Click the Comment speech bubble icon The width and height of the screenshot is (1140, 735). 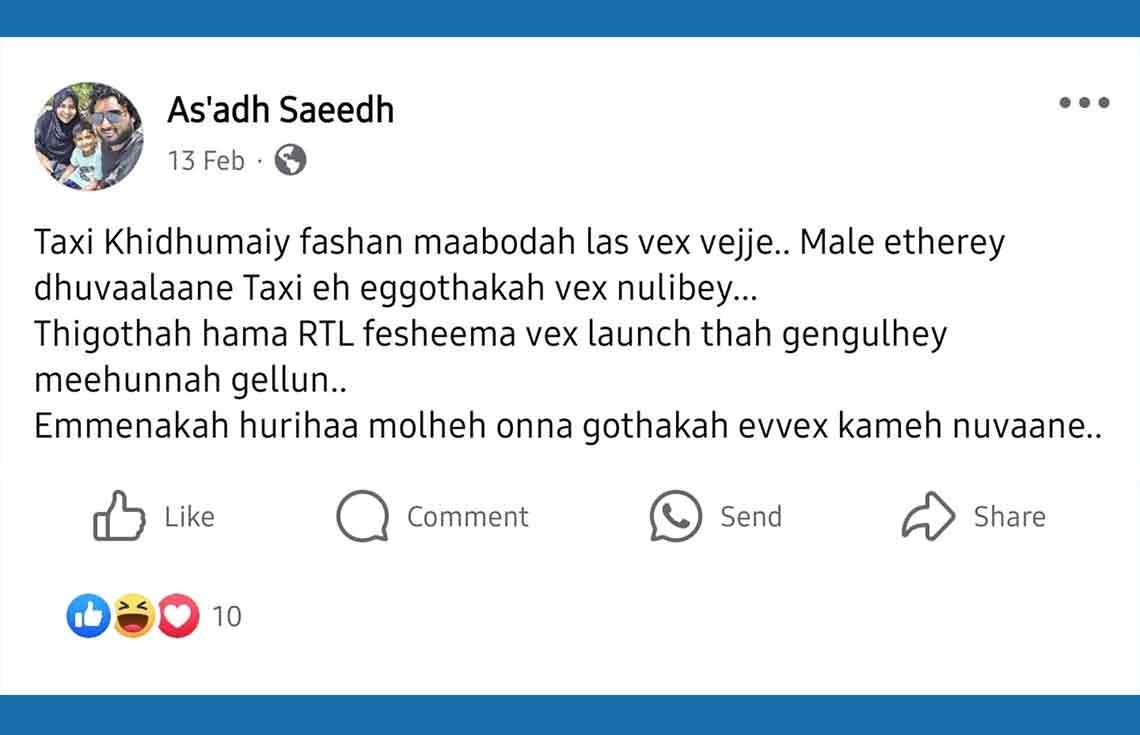coord(361,516)
